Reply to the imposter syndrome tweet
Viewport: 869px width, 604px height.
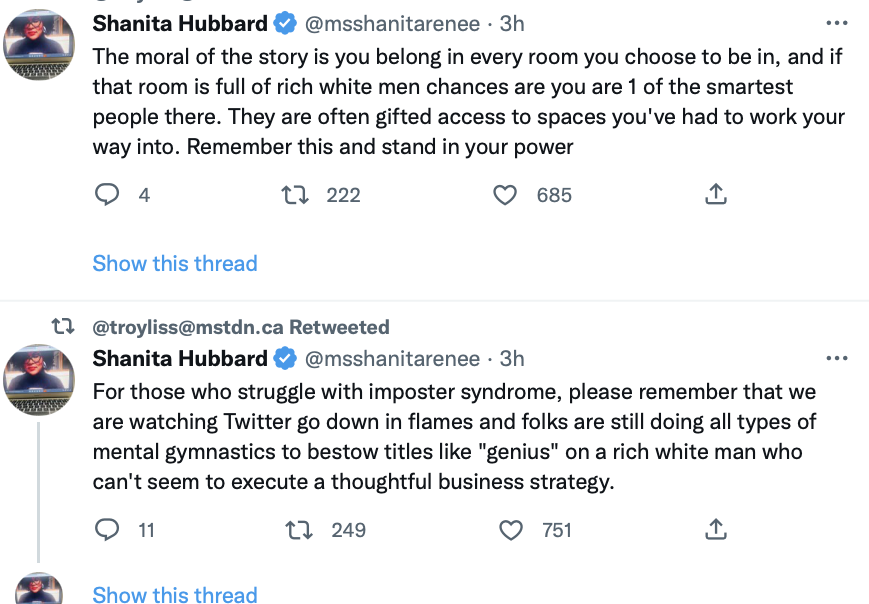[107, 530]
